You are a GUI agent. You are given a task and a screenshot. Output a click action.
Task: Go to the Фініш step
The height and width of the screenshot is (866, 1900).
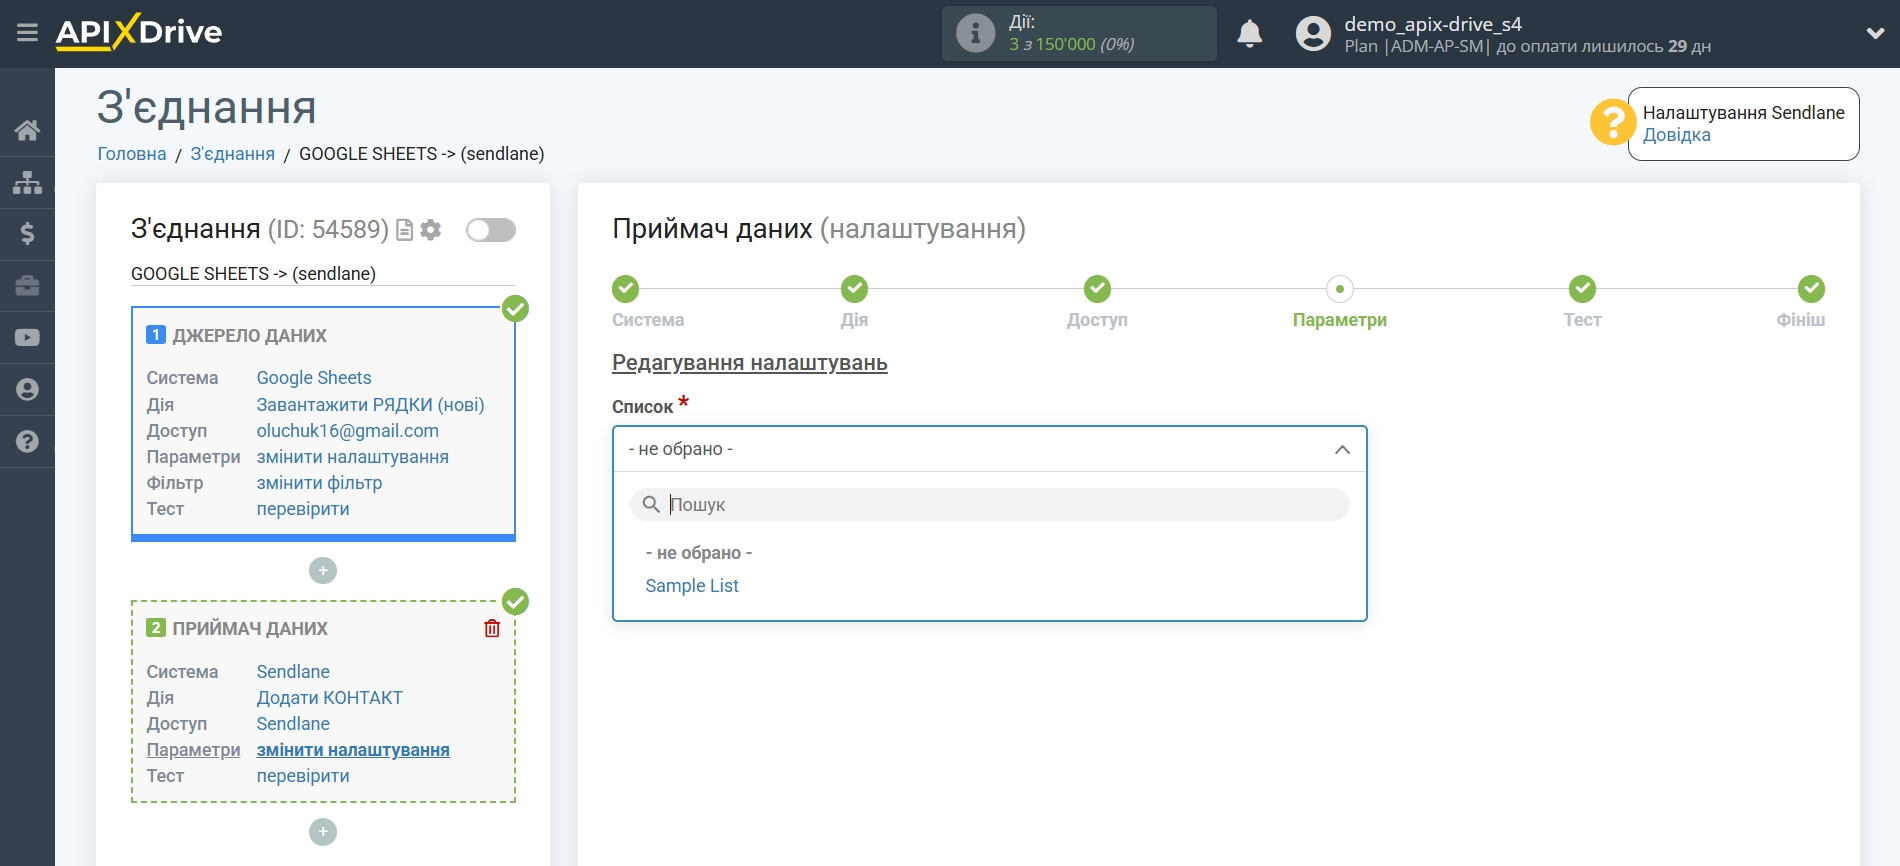pyautogui.click(x=1811, y=289)
